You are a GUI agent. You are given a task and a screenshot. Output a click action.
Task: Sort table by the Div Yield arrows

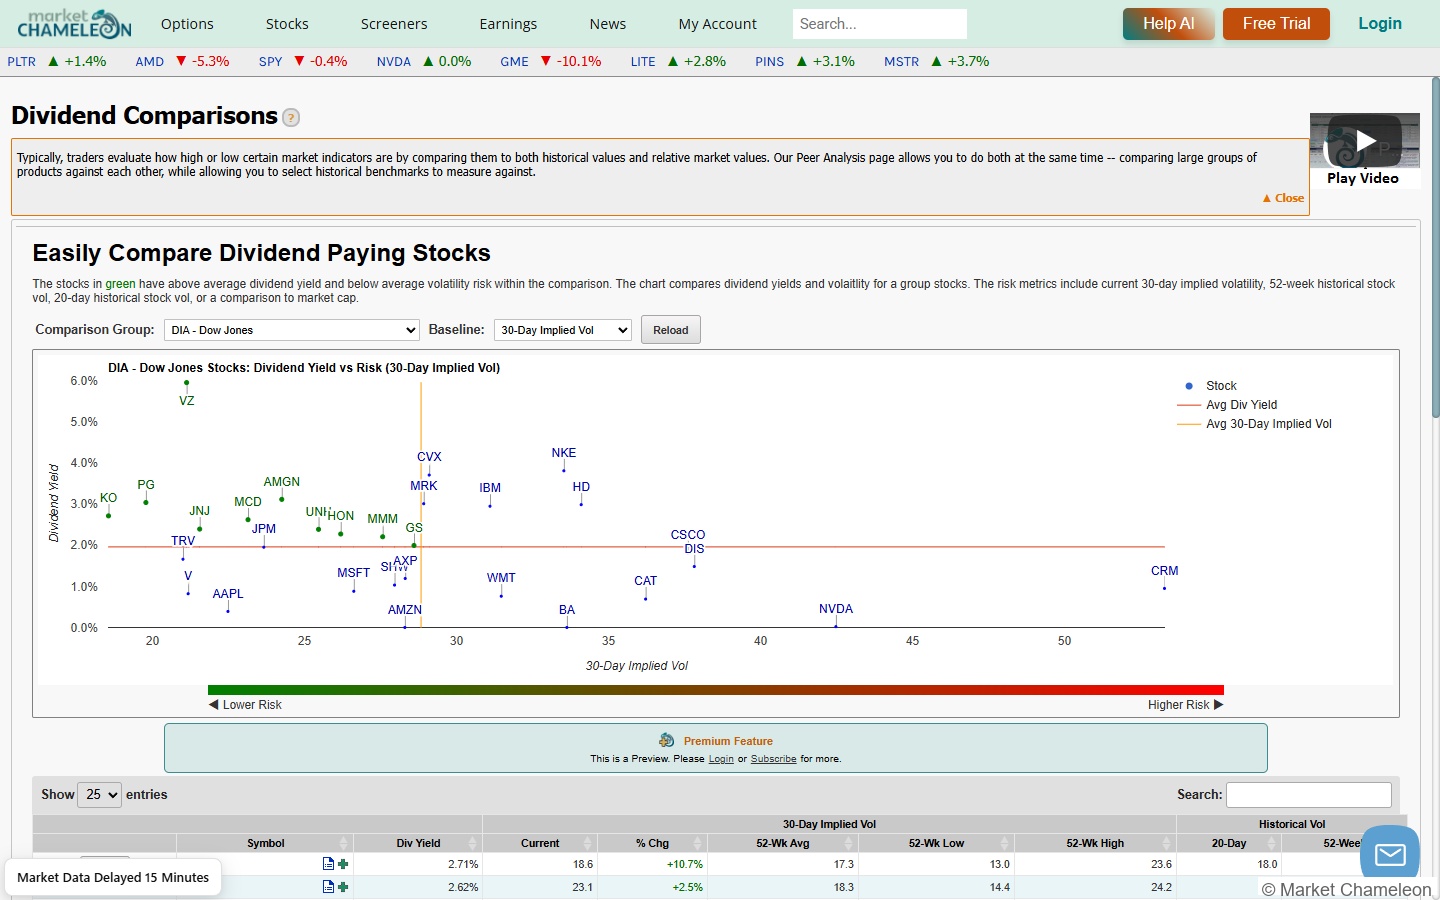coord(472,843)
